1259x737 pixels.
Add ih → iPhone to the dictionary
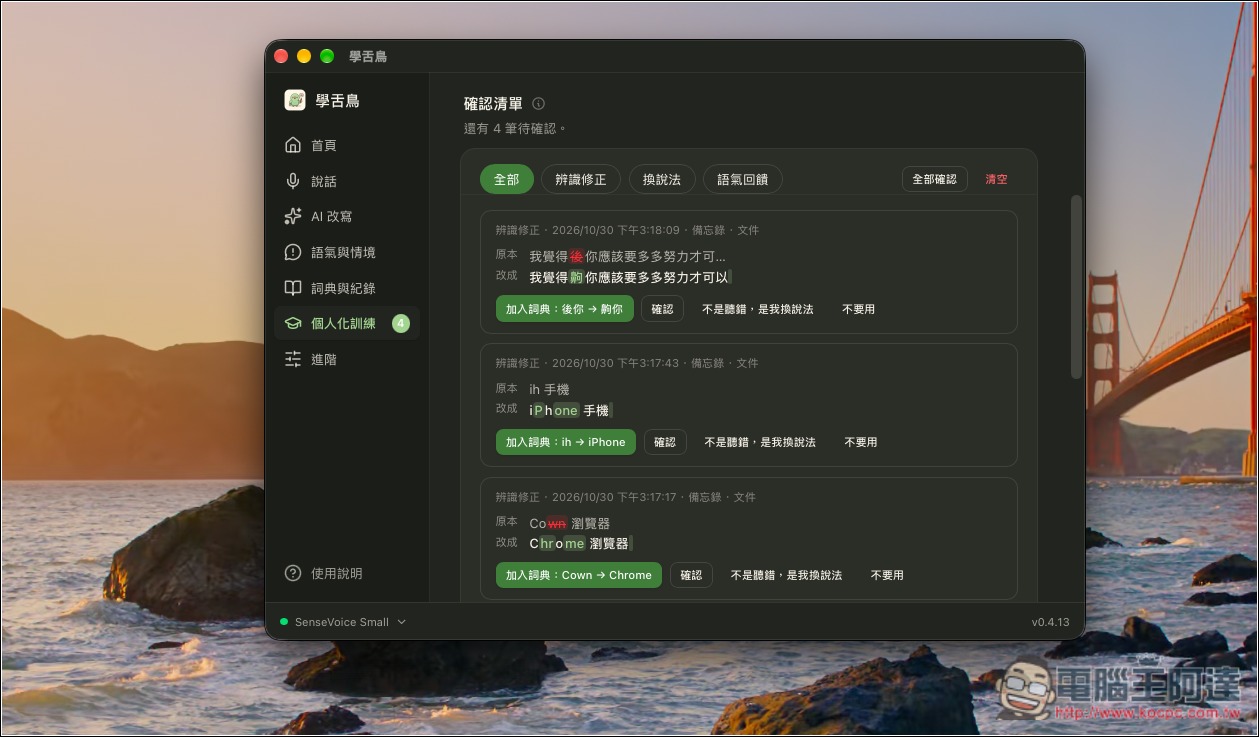pyautogui.click(x=566, y=442)
